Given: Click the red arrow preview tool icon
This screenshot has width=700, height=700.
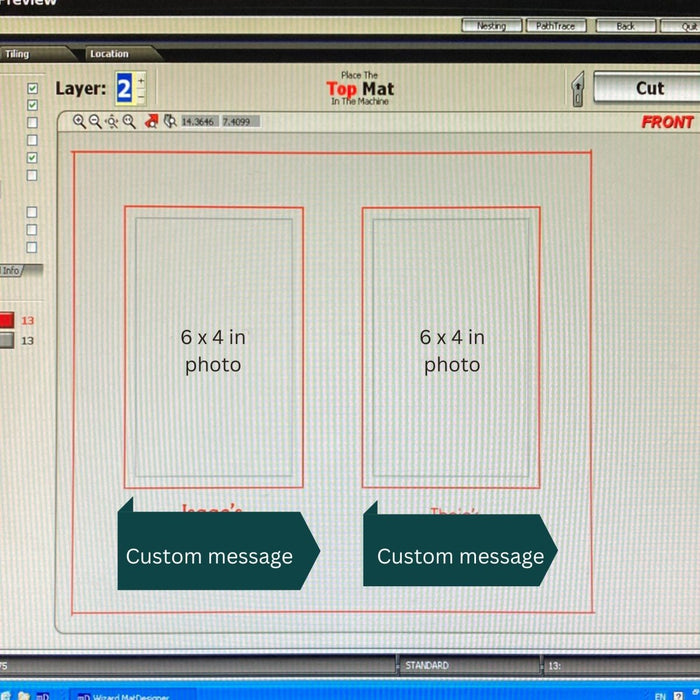Looking at the screenshot, I should [x=152, y=121].
